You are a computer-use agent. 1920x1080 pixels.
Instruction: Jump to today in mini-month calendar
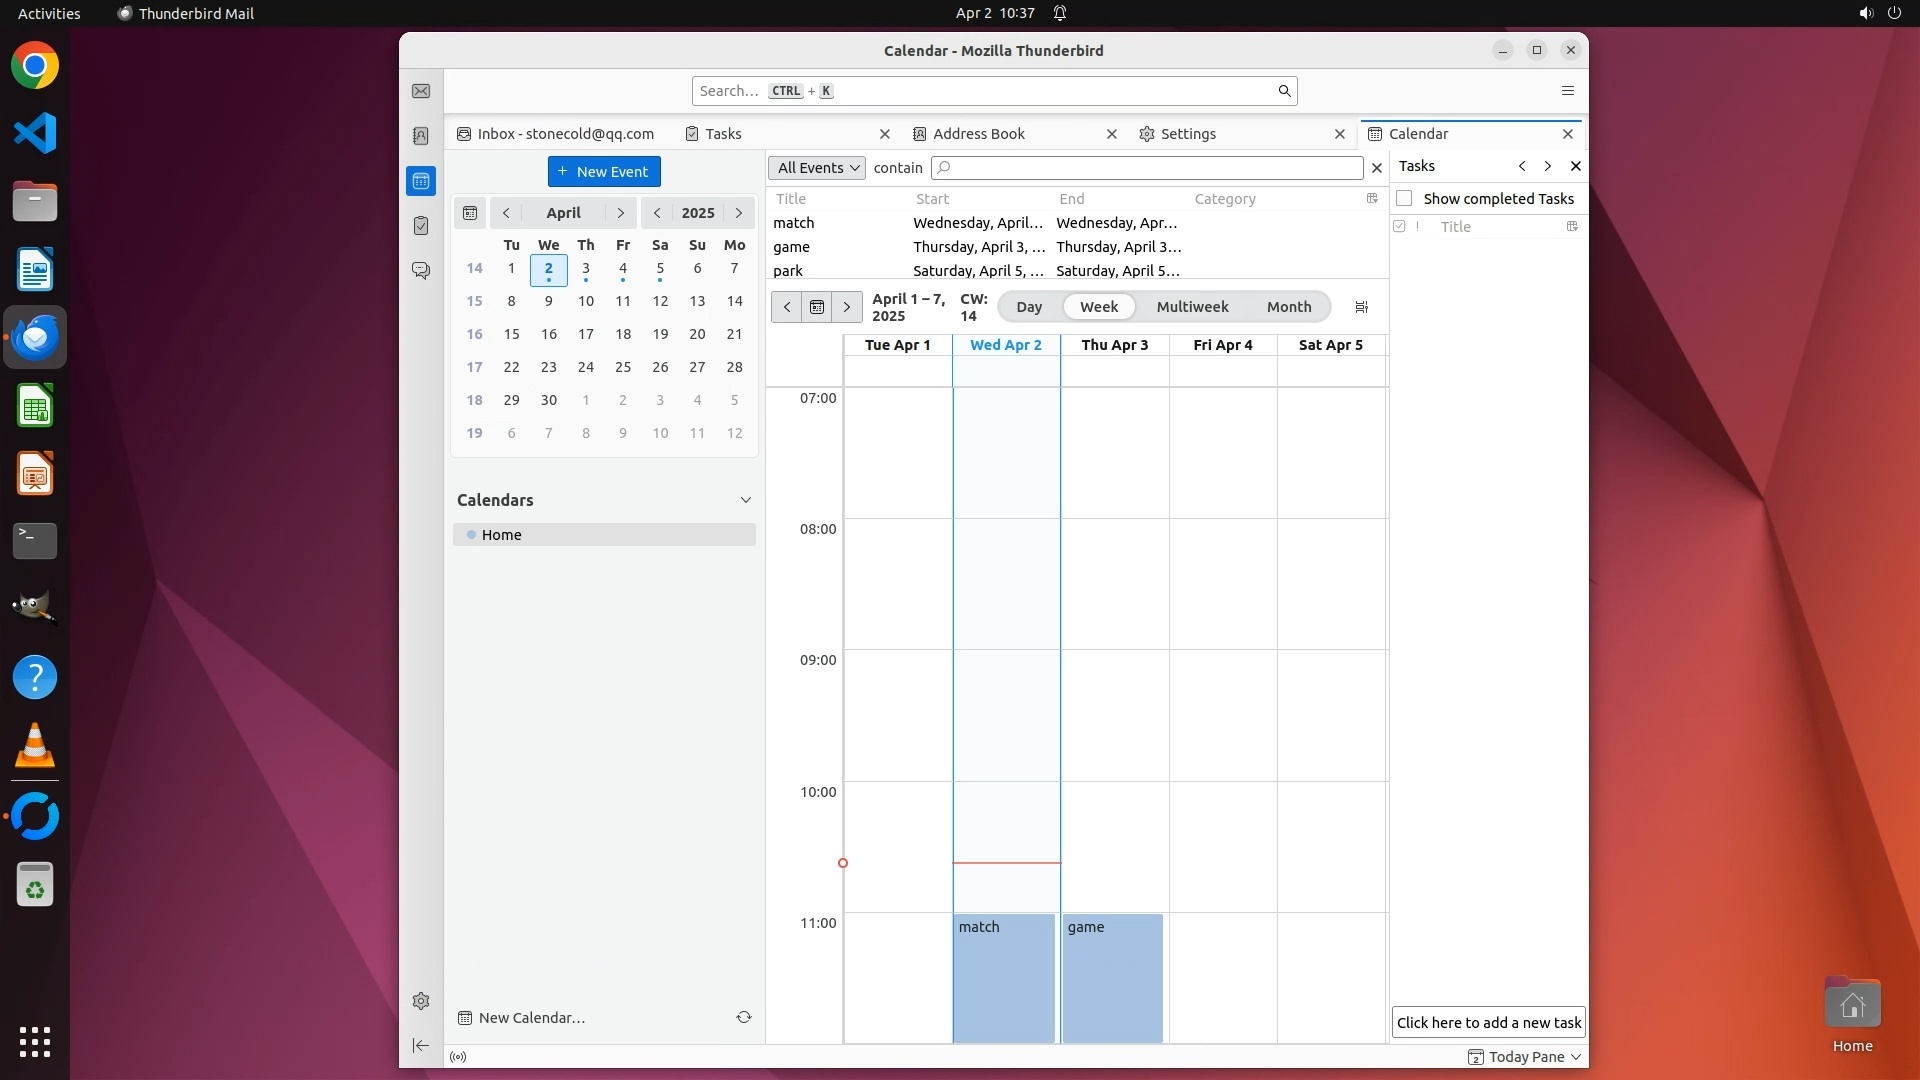point(470,213)
